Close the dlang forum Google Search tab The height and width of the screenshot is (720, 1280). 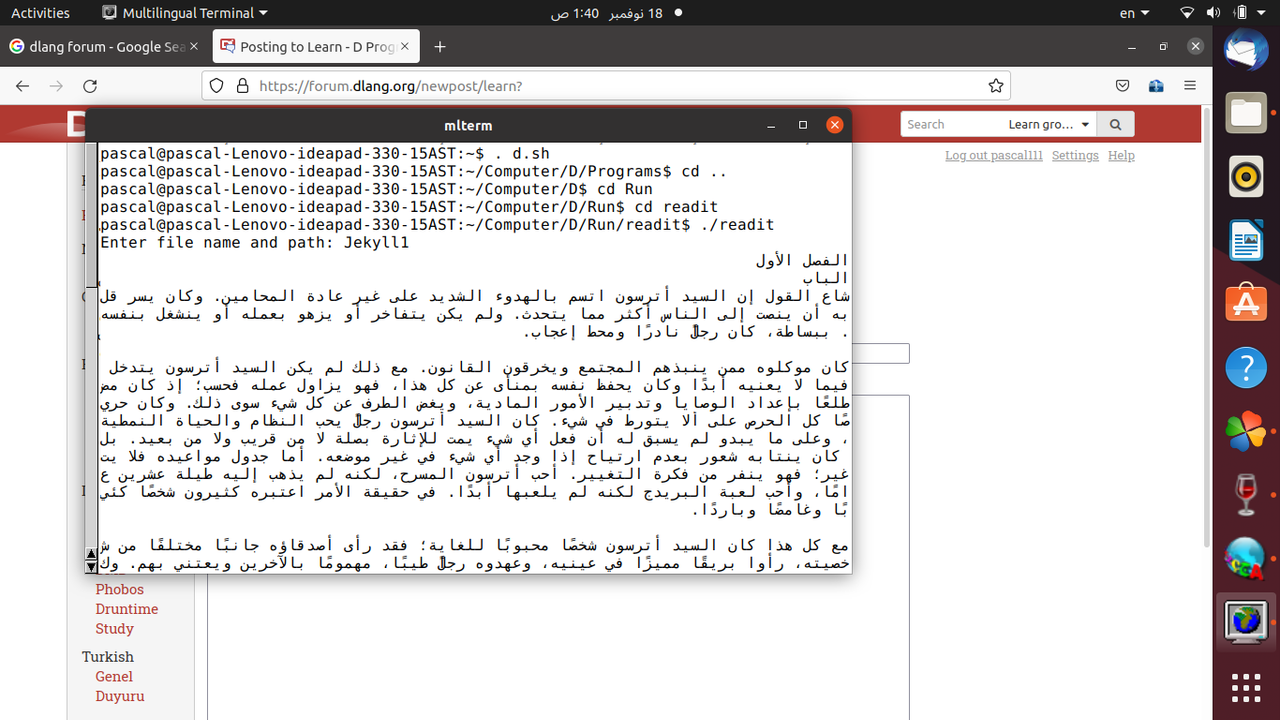tap(193, 47)
